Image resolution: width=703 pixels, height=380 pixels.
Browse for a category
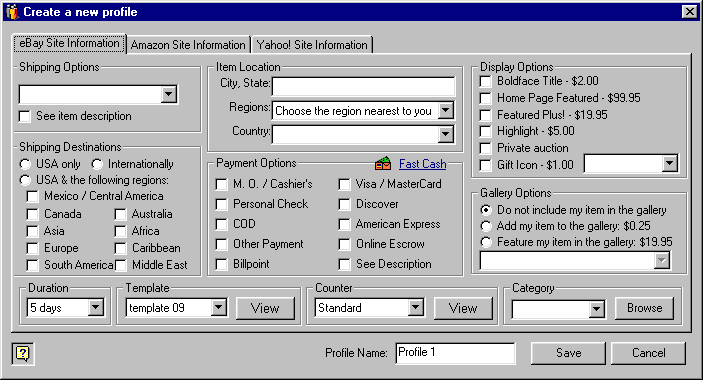pos(644,308)
